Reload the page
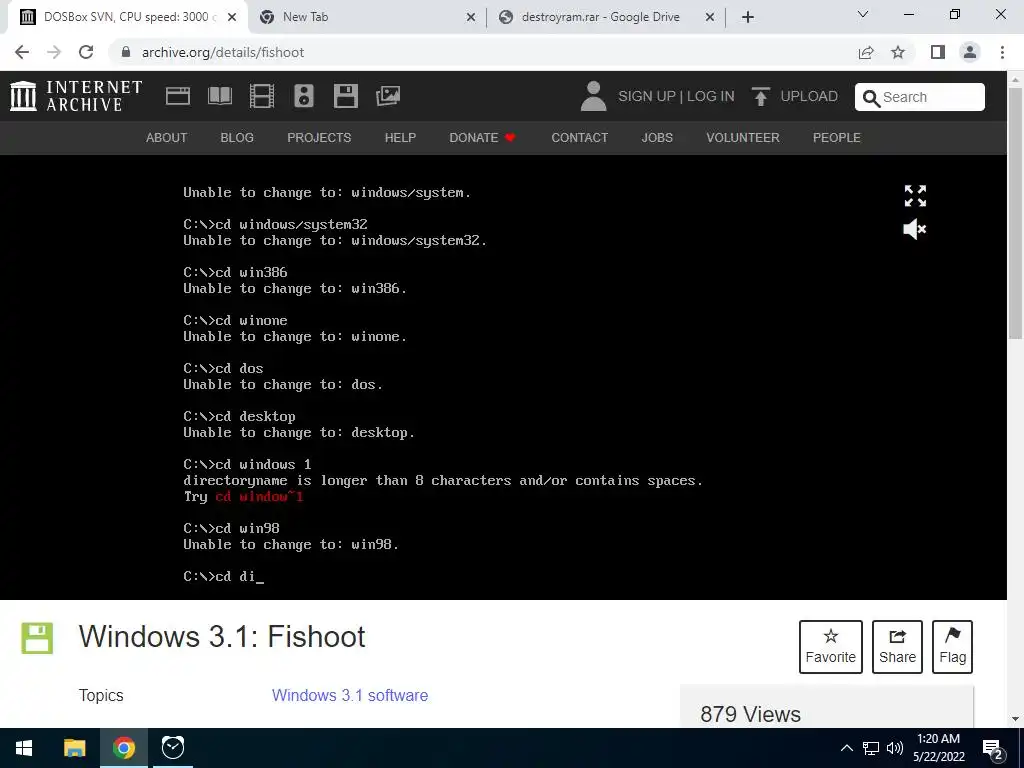Screen dimensions: 1024x768 [x=86, y=52]
